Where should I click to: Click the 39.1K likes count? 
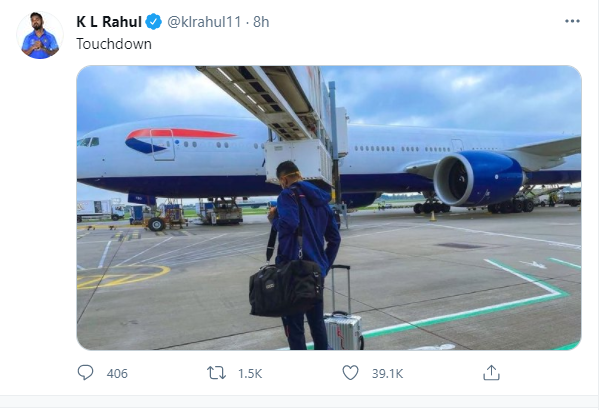[386, 374]
